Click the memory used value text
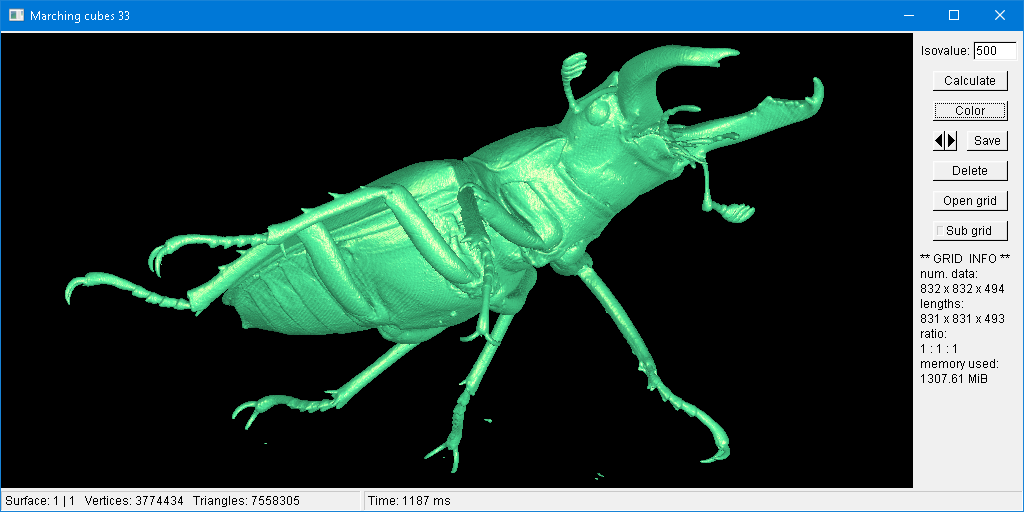 coord(954,379)
